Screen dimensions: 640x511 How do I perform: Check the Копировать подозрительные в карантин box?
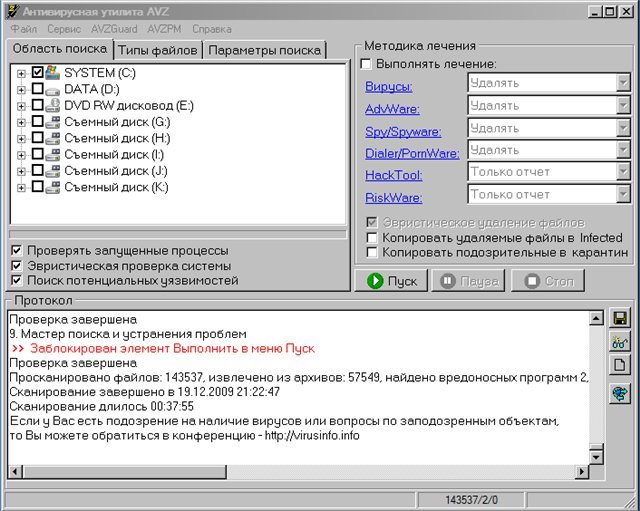click(372, 252)
